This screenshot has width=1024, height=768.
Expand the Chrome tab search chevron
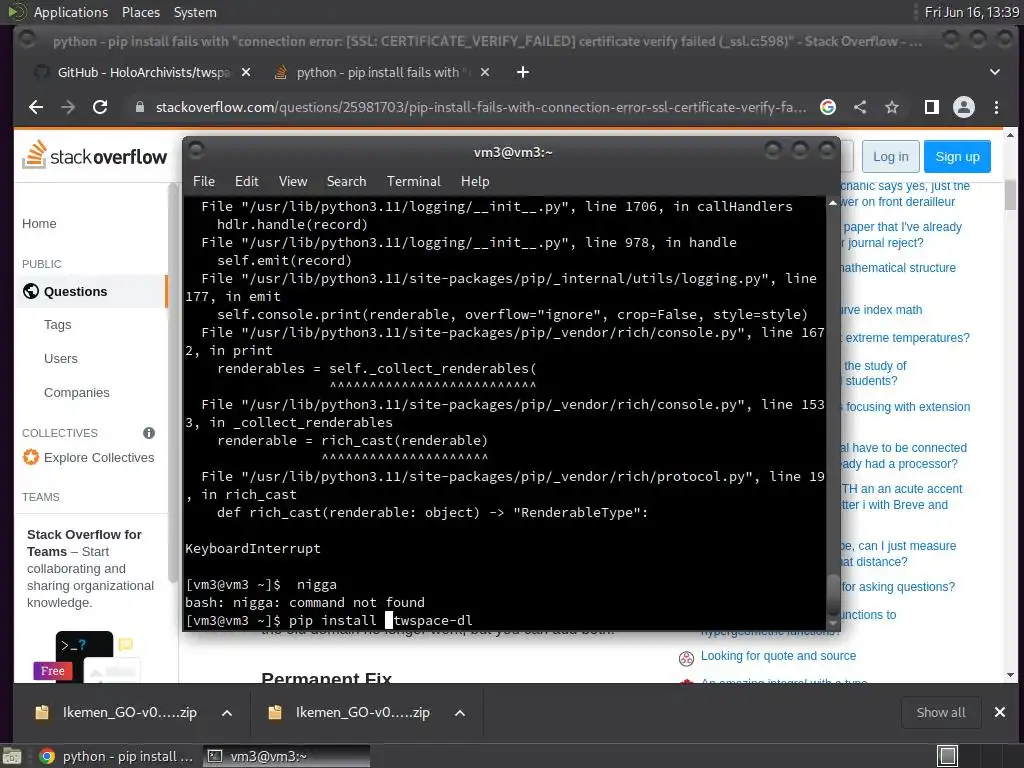point(995,72)
